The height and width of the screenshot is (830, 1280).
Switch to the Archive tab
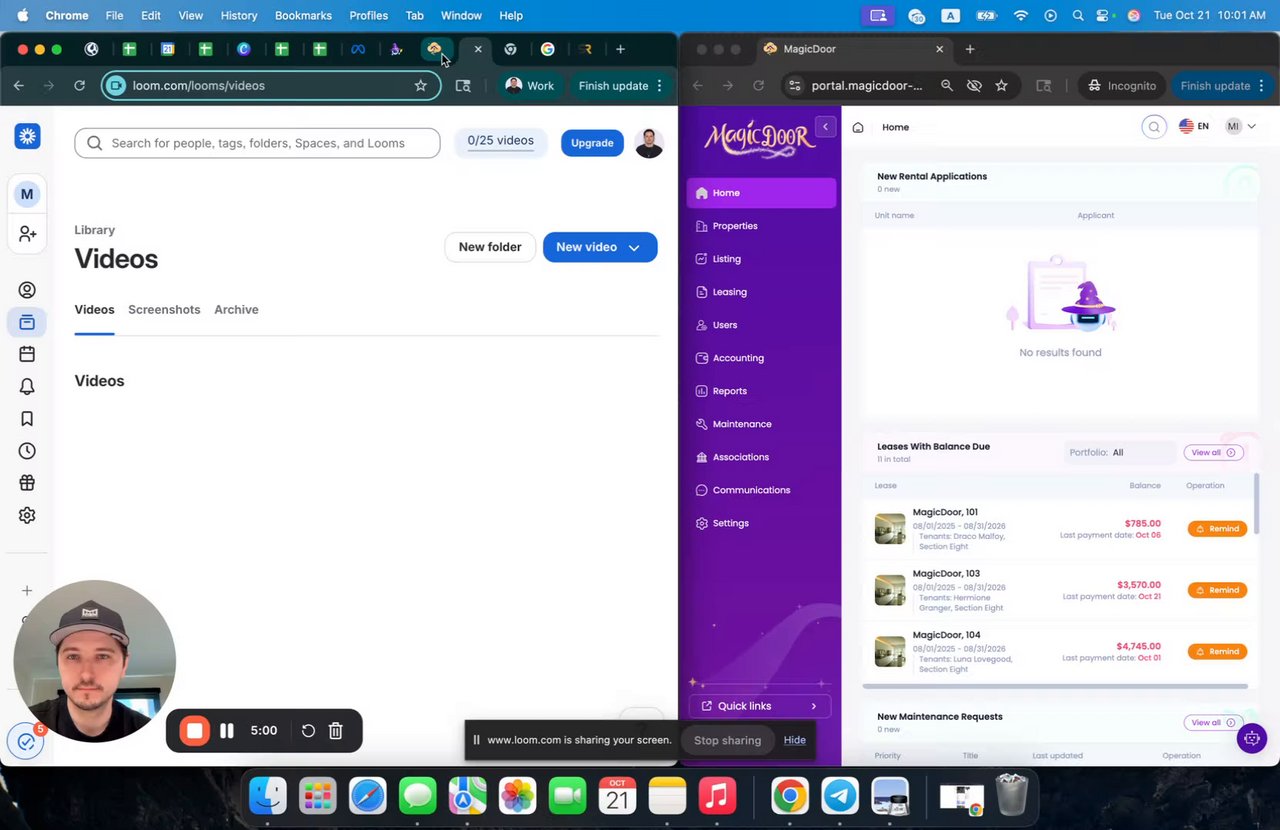click(x=236, y=310)
